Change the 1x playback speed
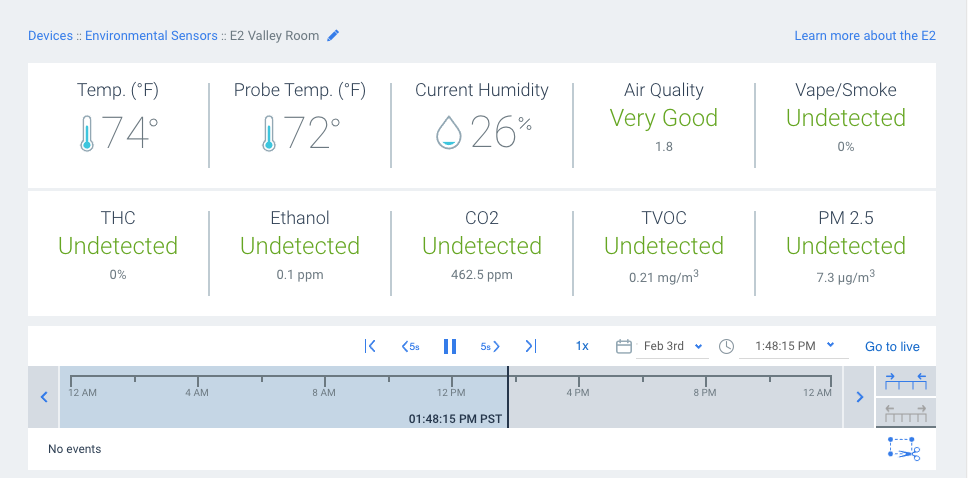Image resolution: width=968 pixels, height=478 pixels. tap(582, 346)
